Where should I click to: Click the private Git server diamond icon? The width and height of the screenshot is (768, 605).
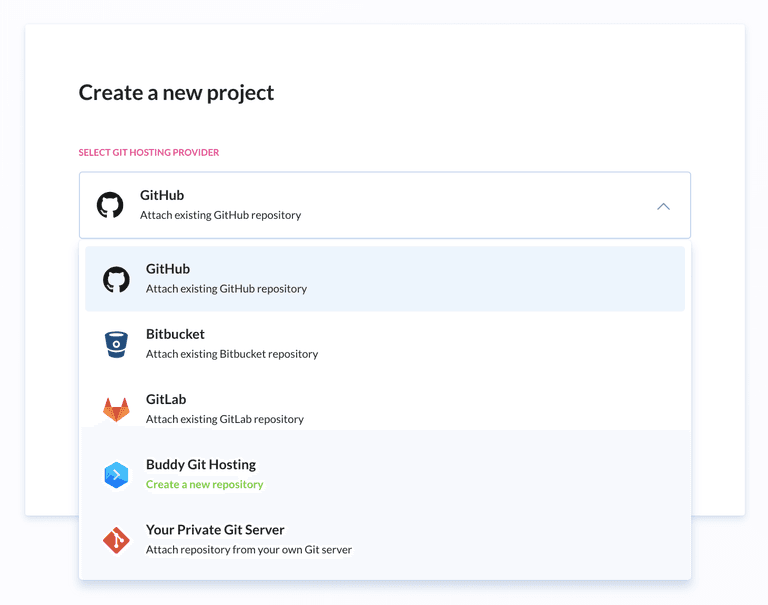click(116, 540)
